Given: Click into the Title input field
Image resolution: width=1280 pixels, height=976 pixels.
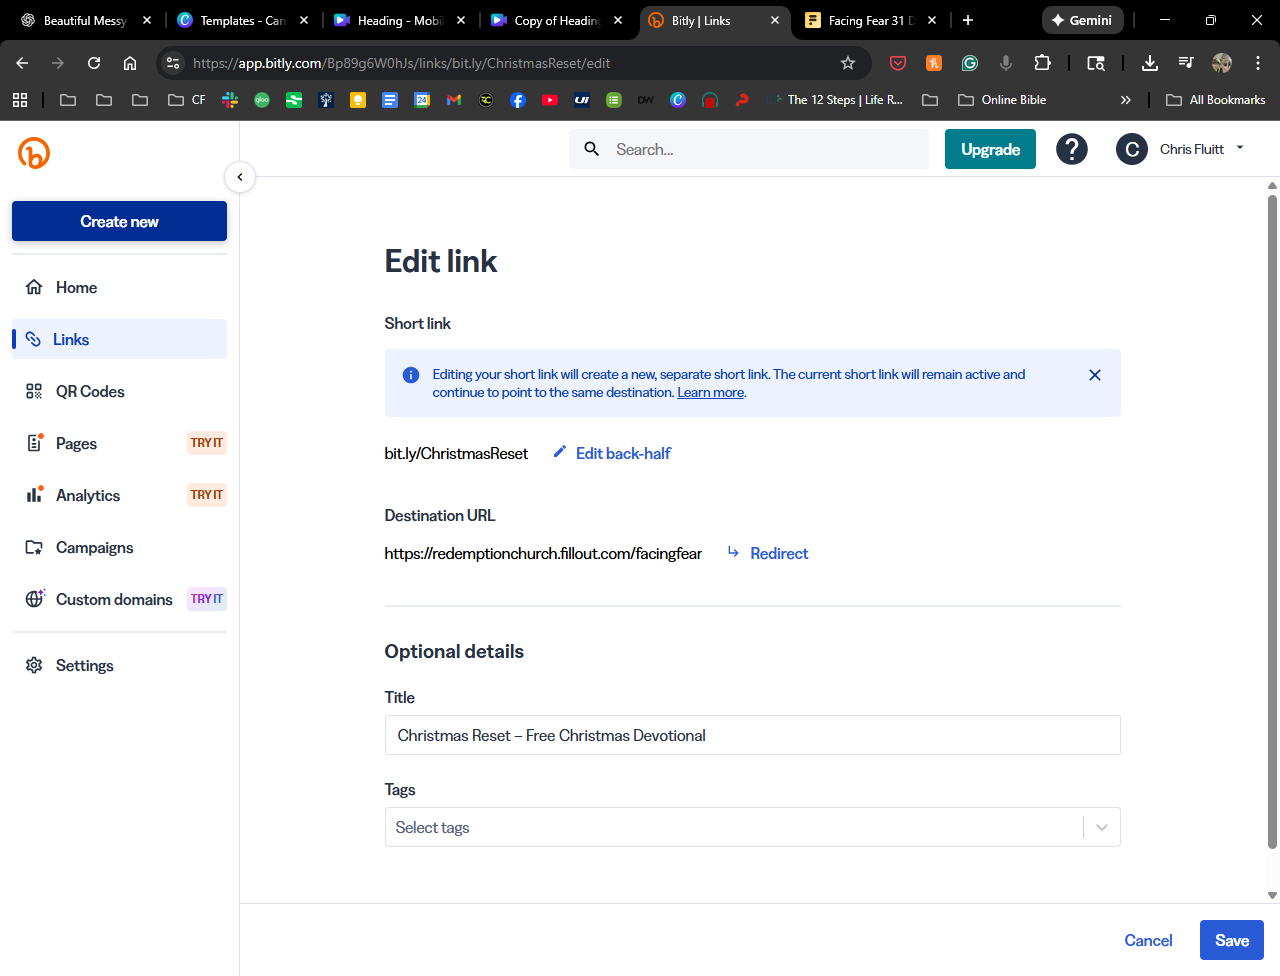Looking at the screenshot, I should 752,735.
